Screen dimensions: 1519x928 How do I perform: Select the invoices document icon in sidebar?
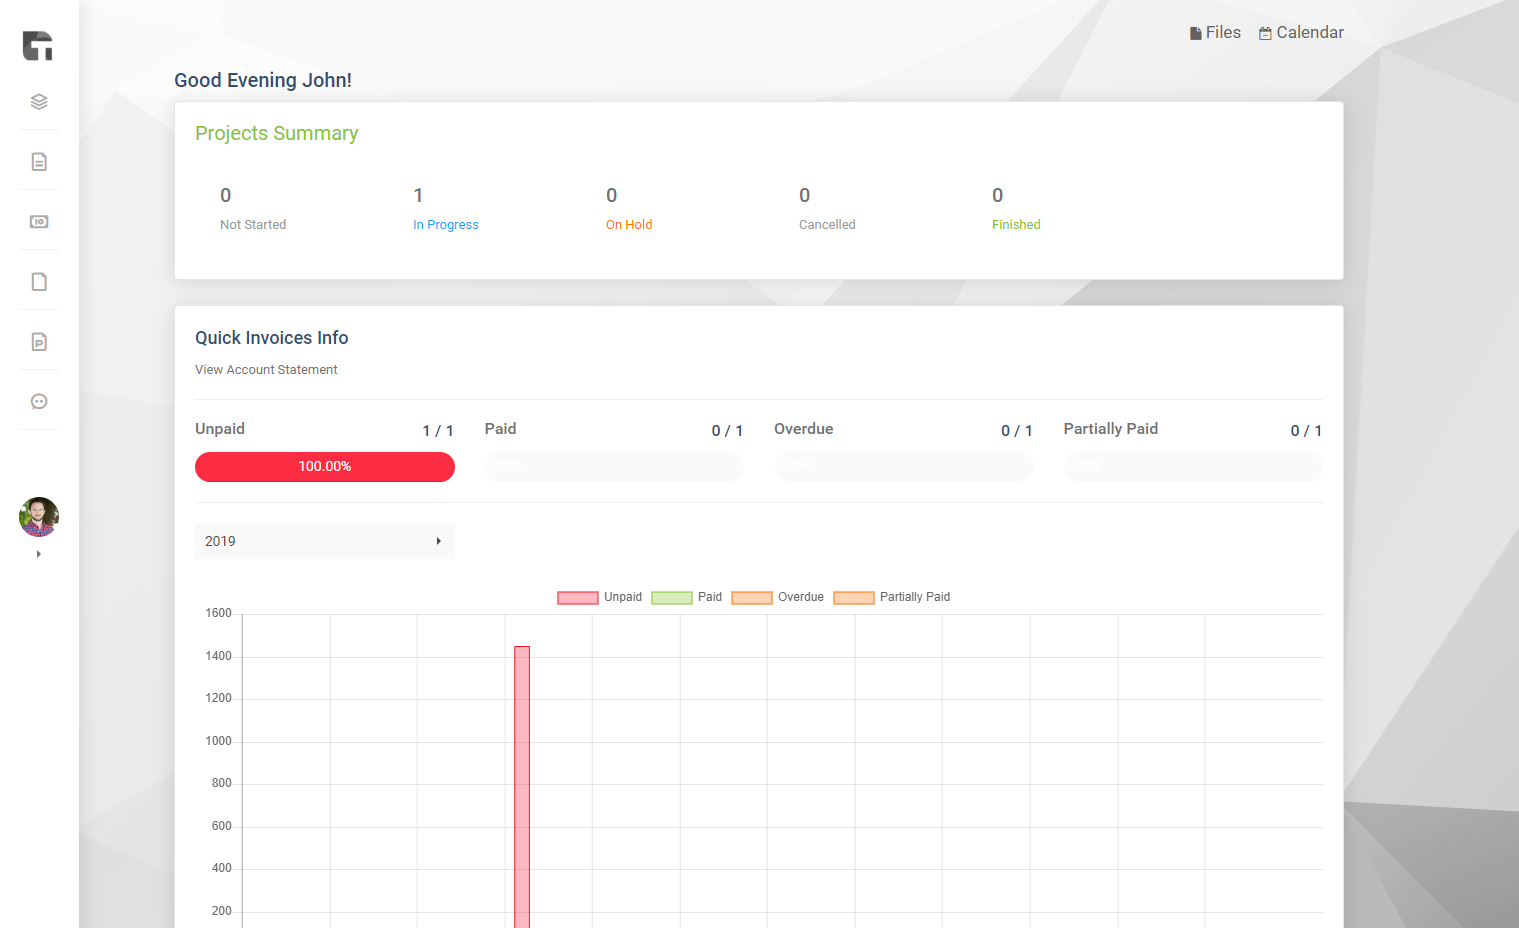click(x=38, y=160)
